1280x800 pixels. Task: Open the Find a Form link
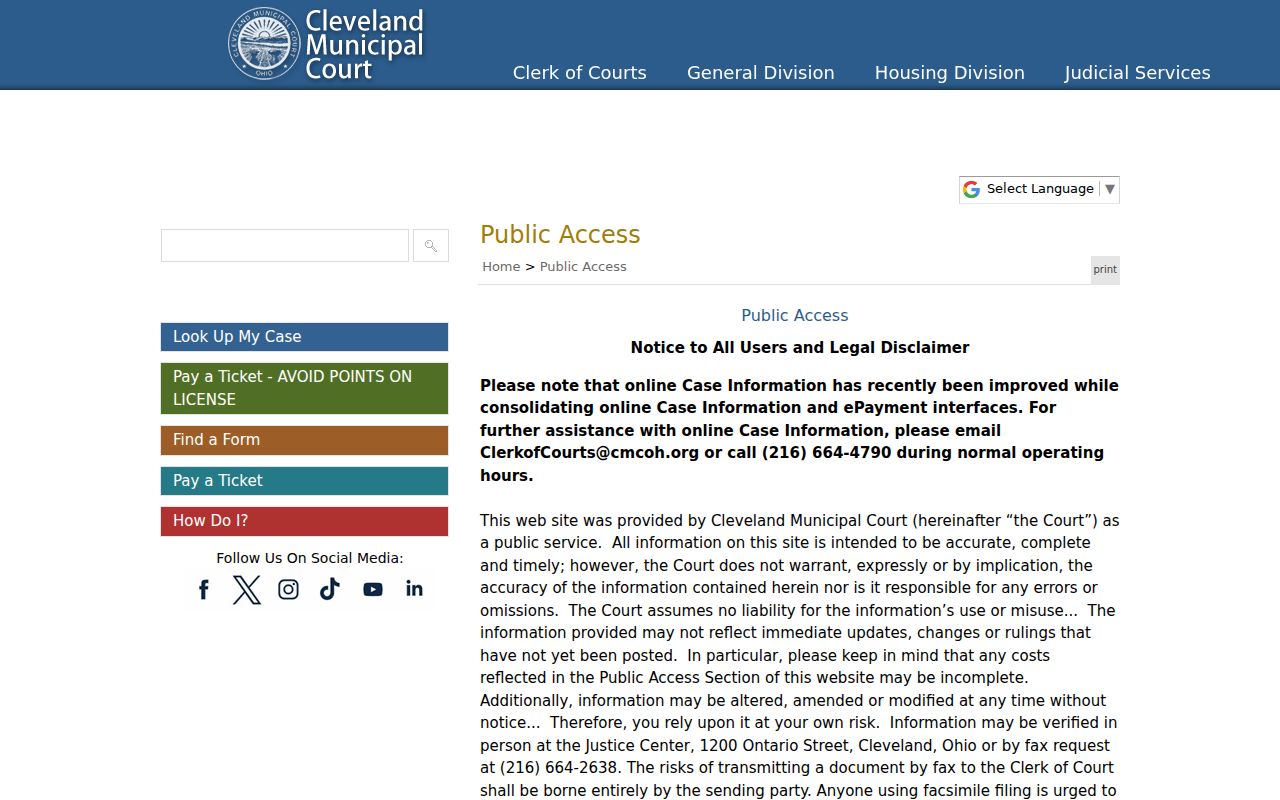click(304, 440)
